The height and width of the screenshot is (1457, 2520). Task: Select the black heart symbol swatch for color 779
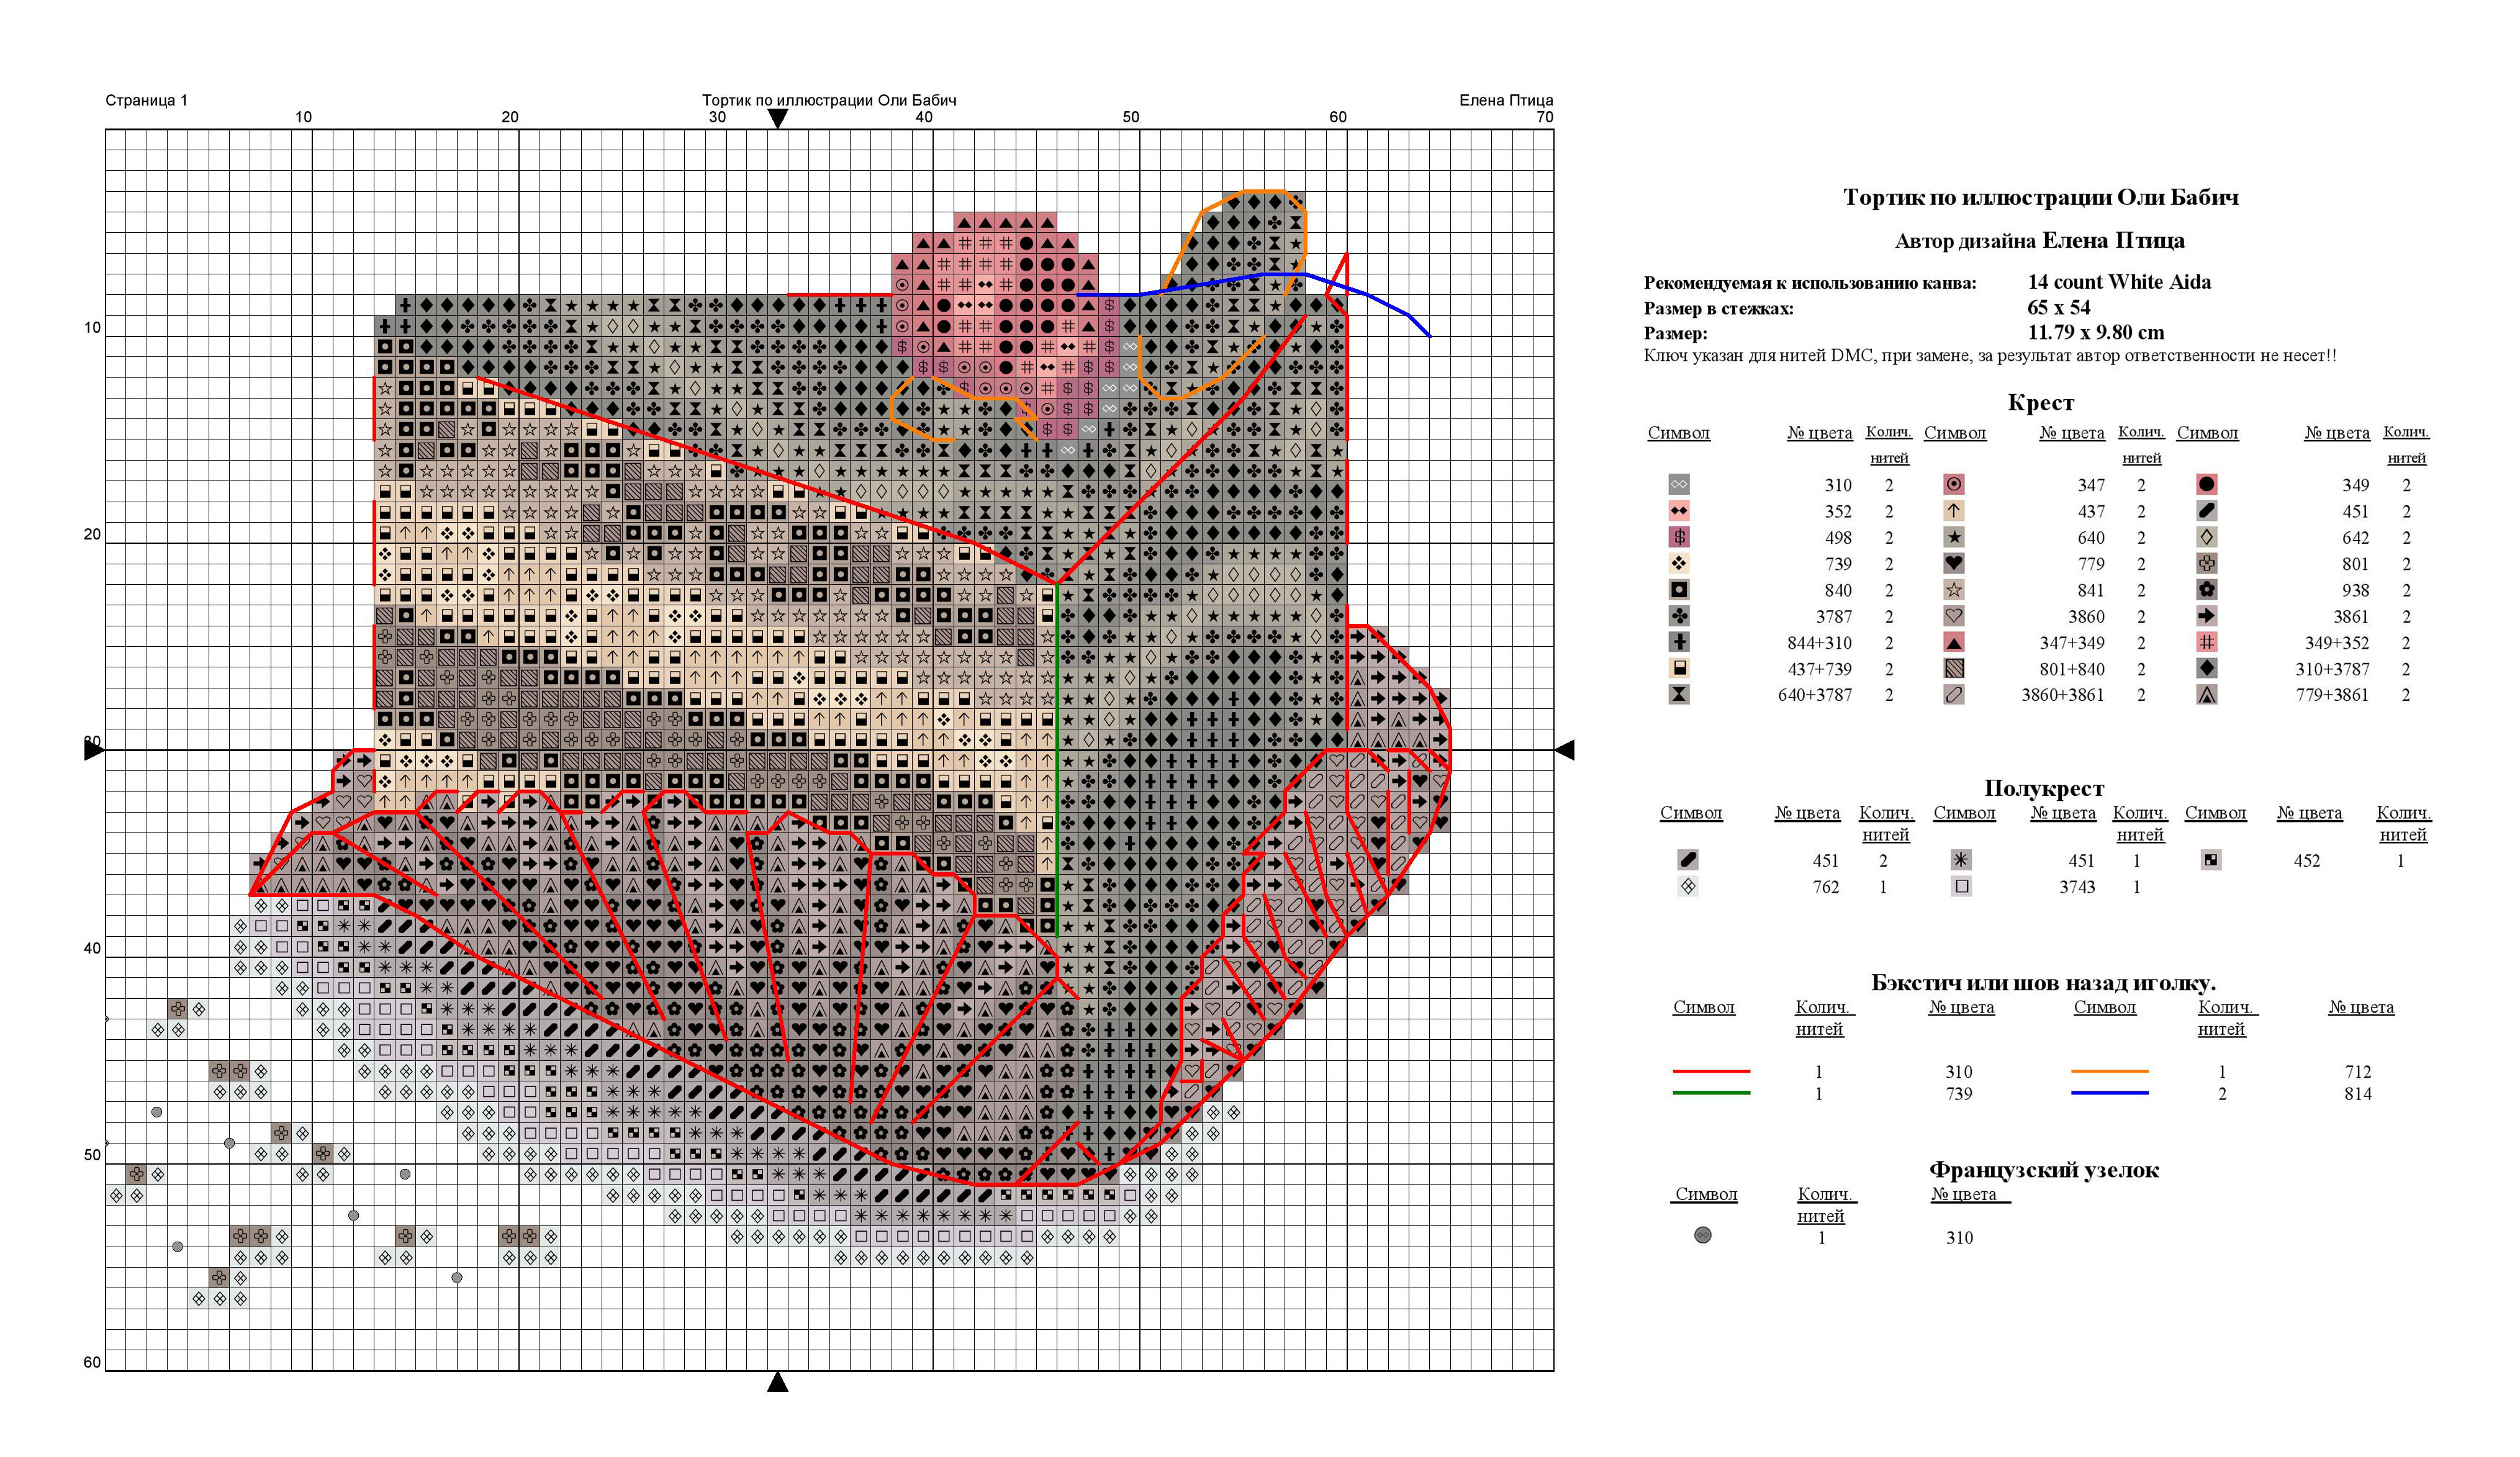pos(1953,563)
